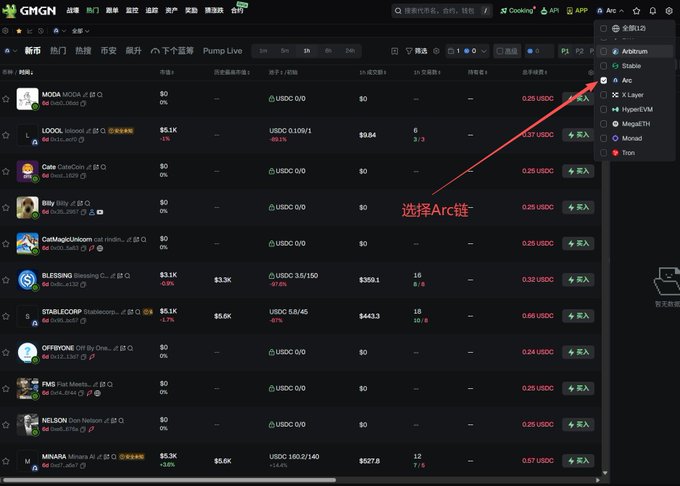Open the notifications bell

click(x=652, y=11)
